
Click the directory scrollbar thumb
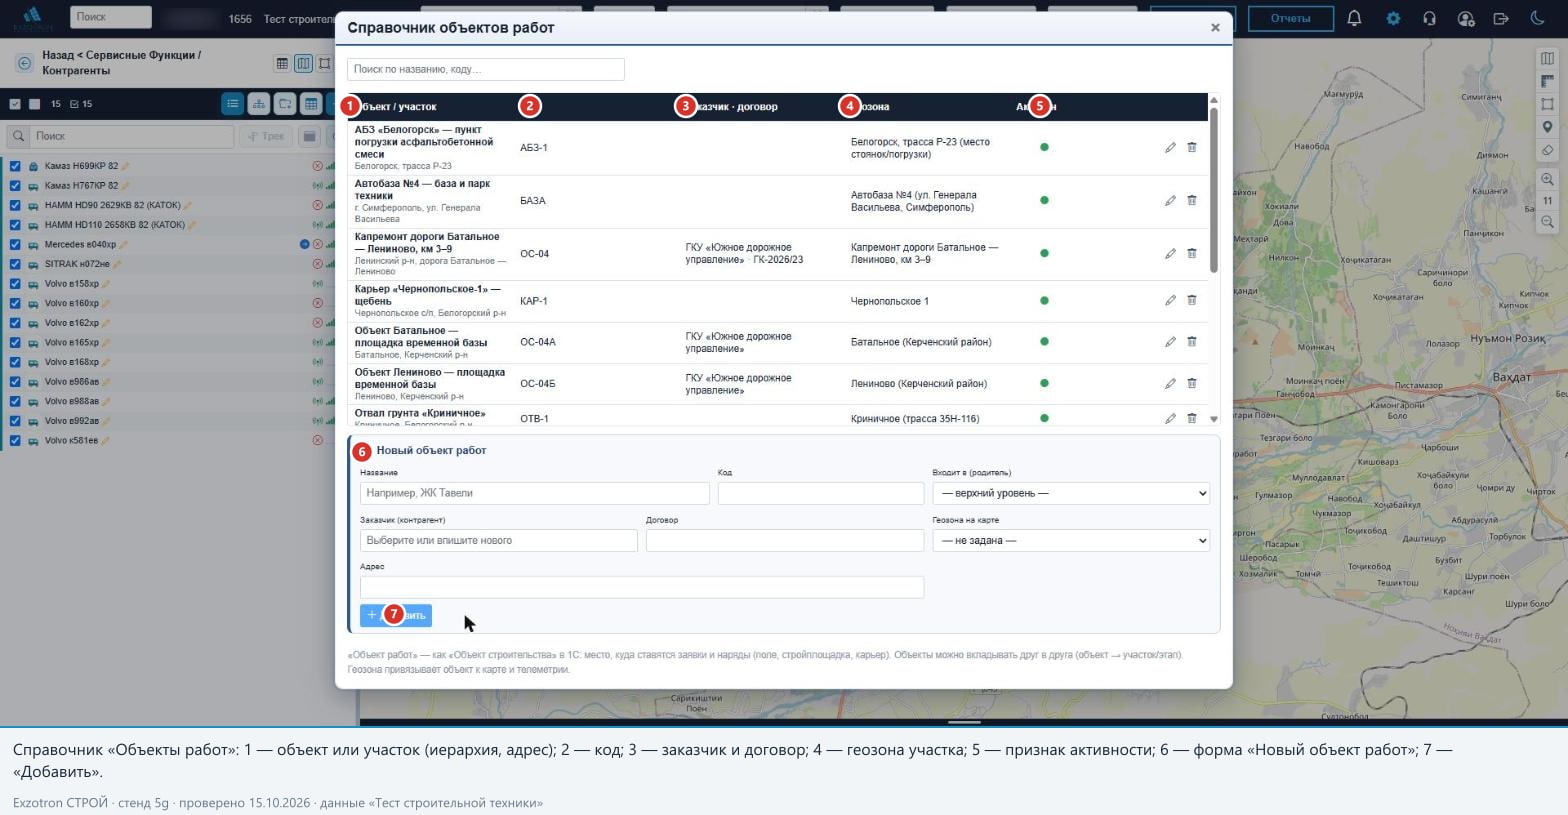coord(1214,190)
